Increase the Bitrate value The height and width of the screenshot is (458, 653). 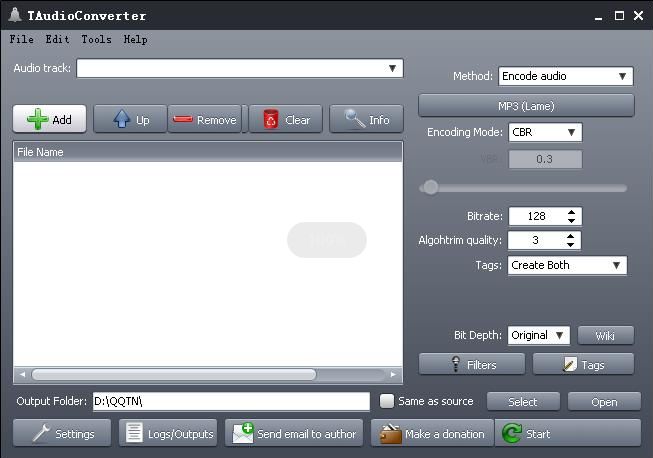[571, 212]
